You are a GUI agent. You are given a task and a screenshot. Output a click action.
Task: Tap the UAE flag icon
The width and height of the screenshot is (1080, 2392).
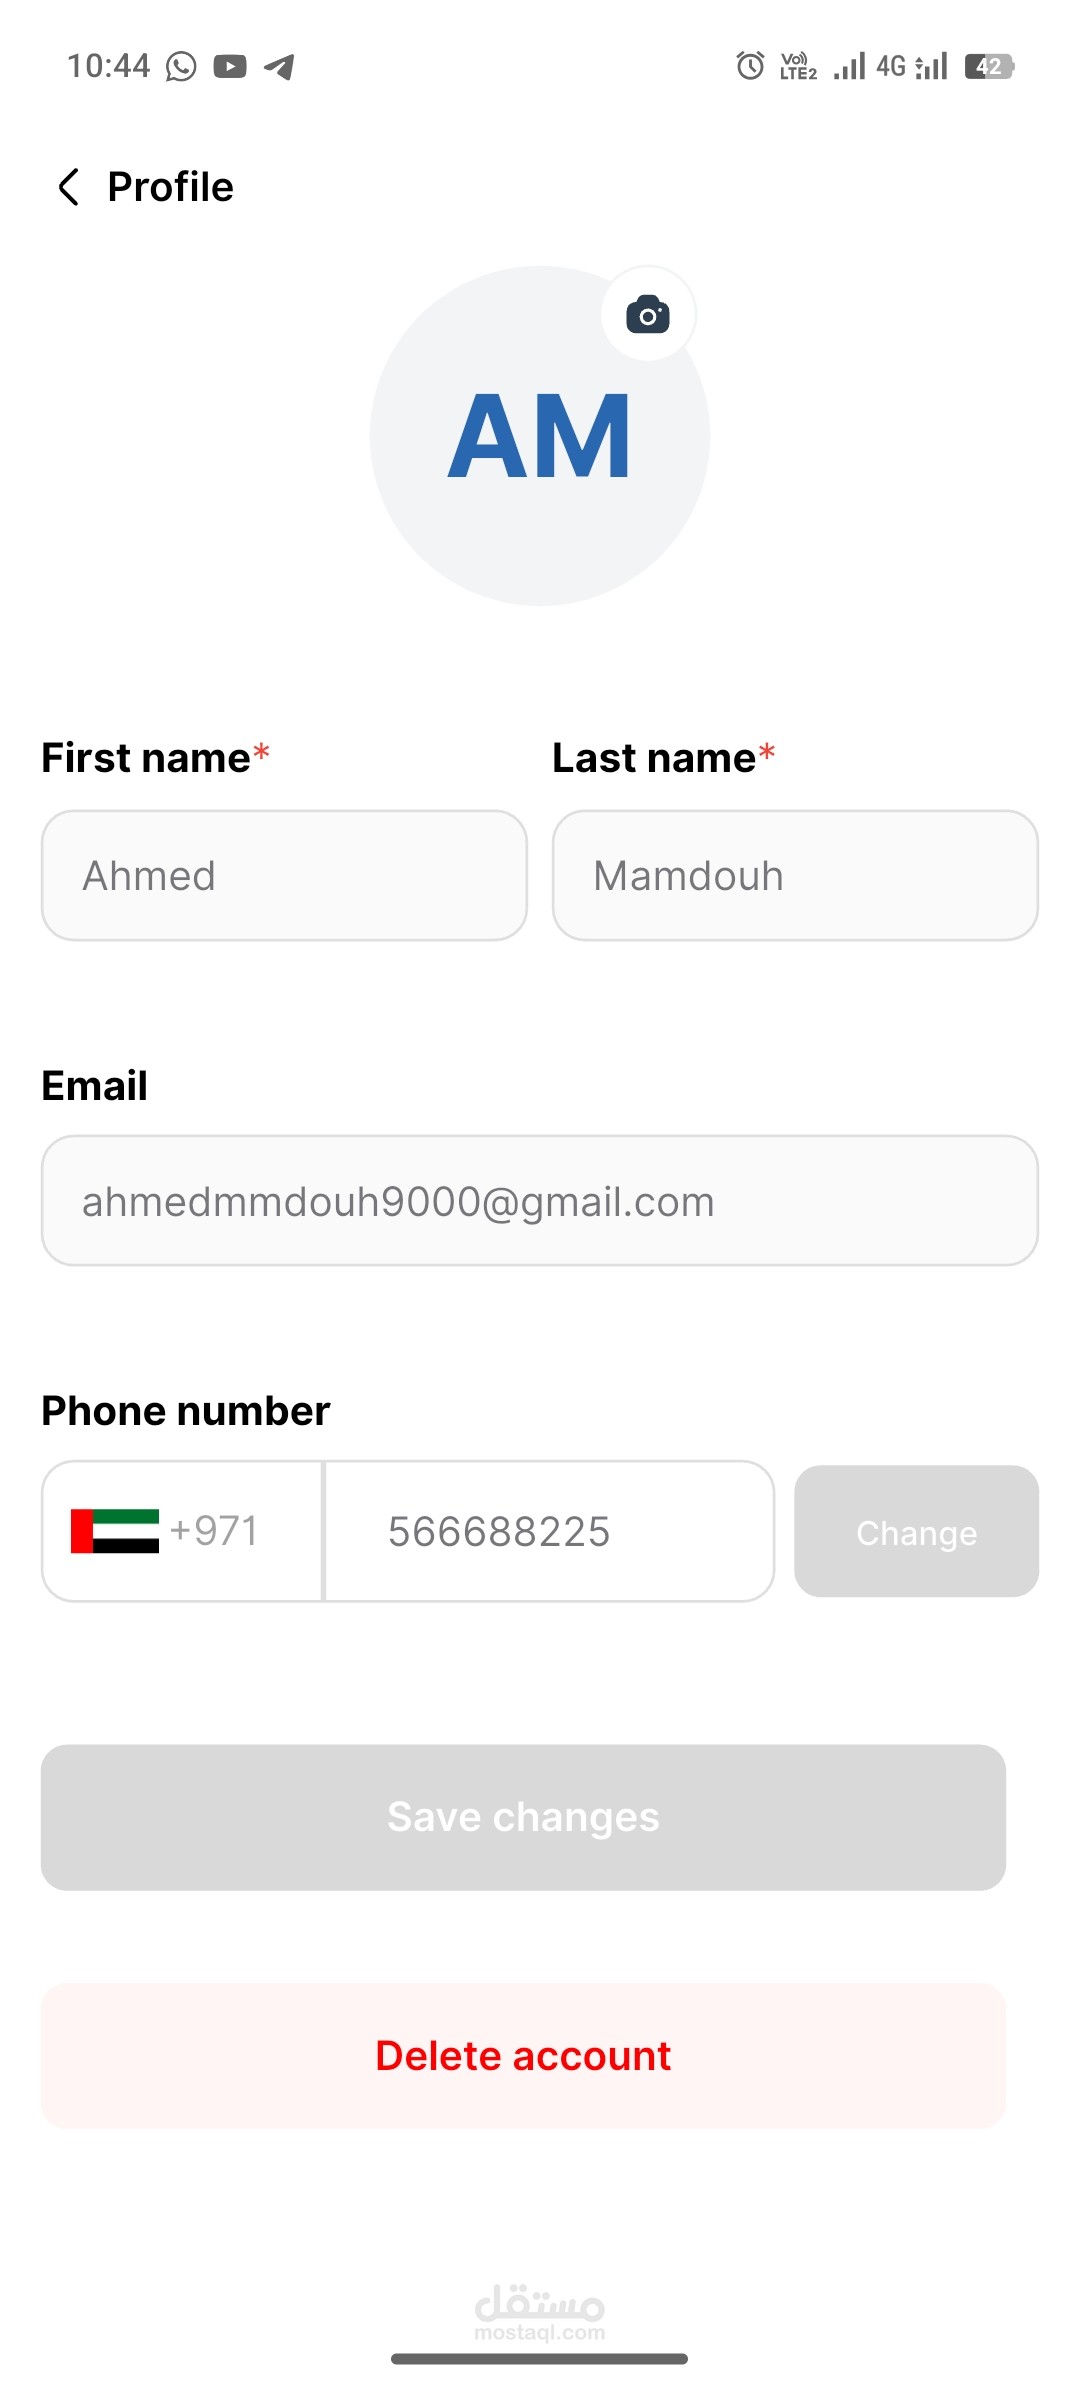pos(115,1531)
